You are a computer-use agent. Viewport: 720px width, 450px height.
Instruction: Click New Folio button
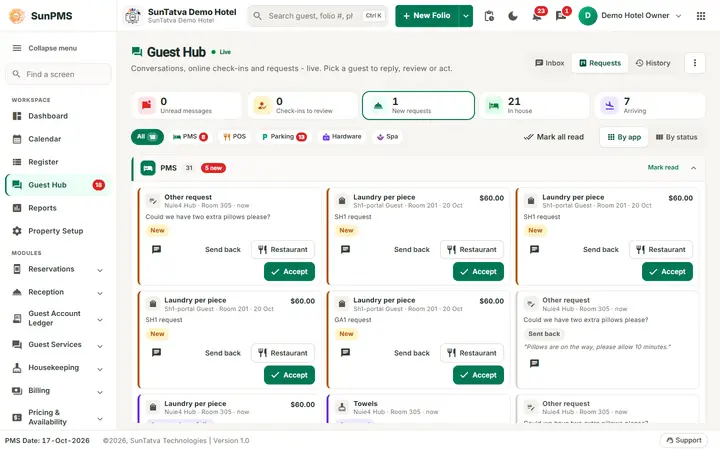427,16
